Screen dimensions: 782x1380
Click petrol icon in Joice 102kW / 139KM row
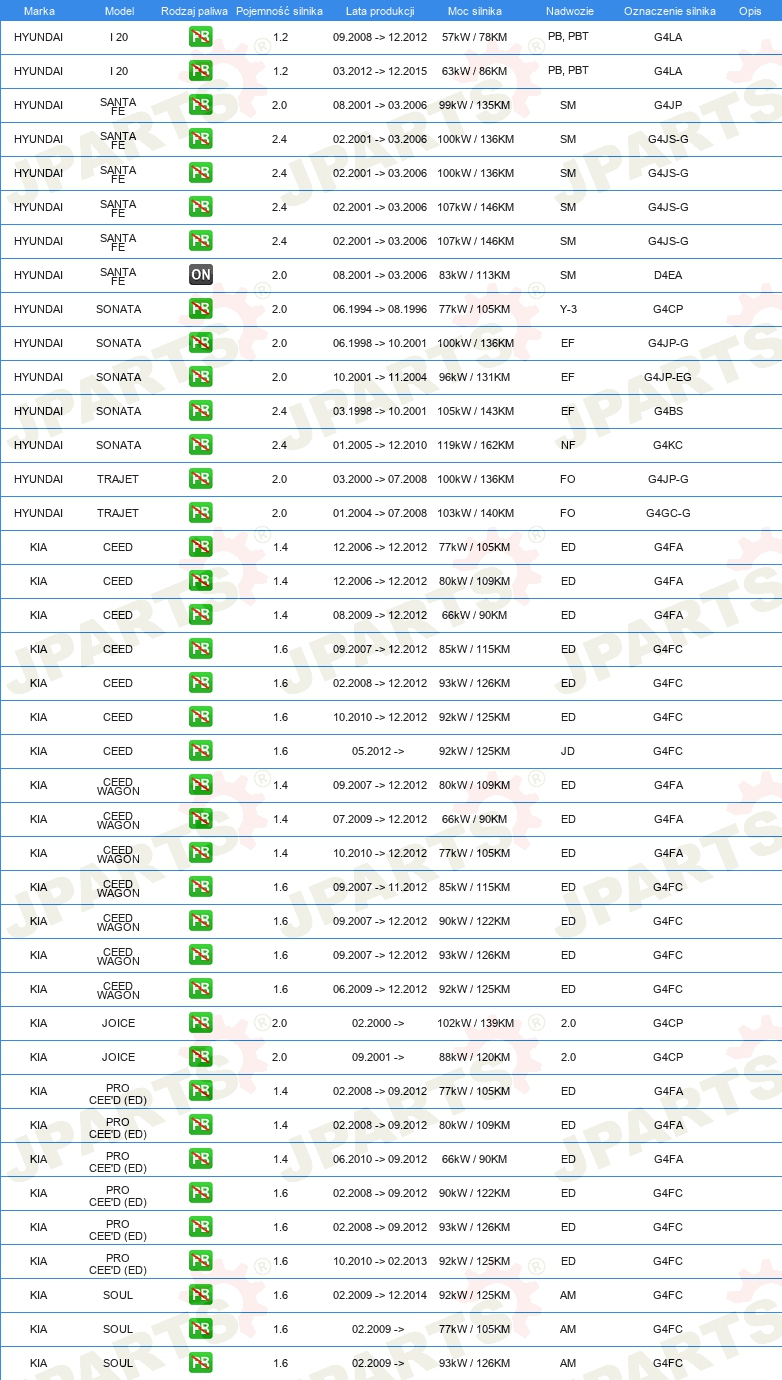pyautogui.click(x=201, y=1023)
